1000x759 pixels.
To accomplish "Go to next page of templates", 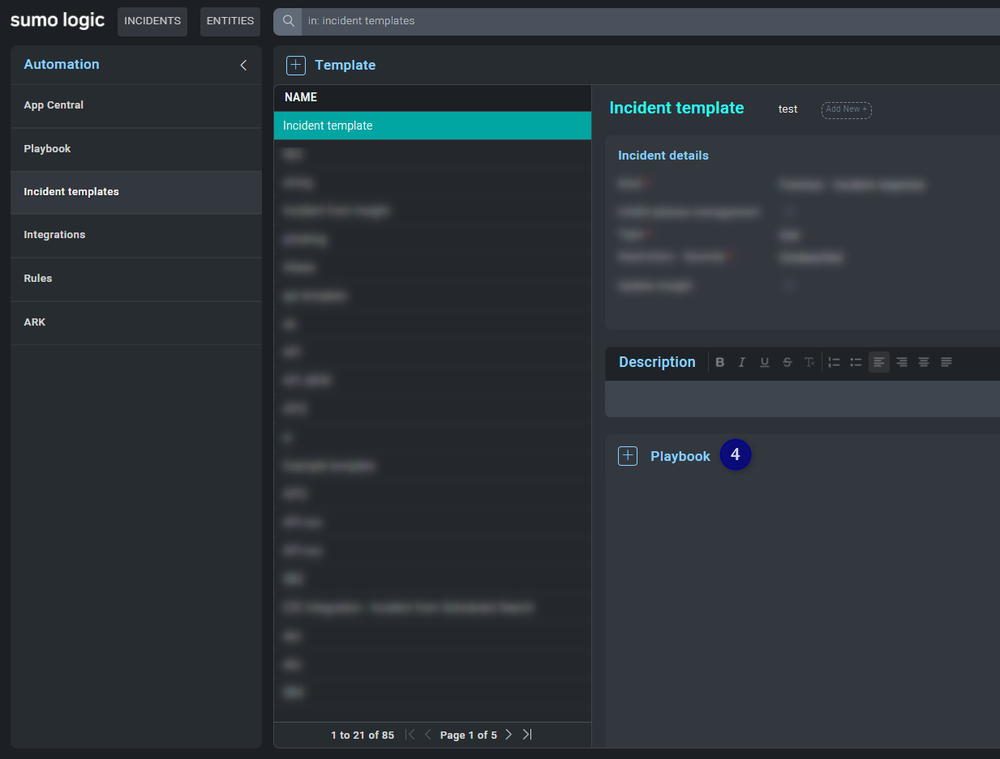I will (x=508, y=735).
